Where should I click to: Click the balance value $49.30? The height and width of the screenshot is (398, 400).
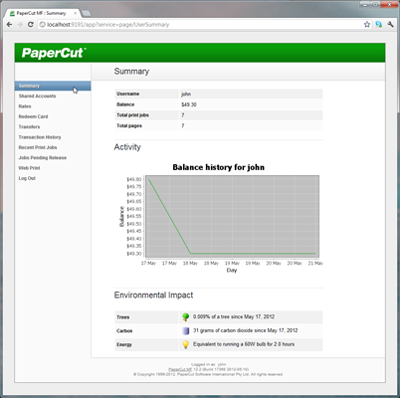coord(189,105)
